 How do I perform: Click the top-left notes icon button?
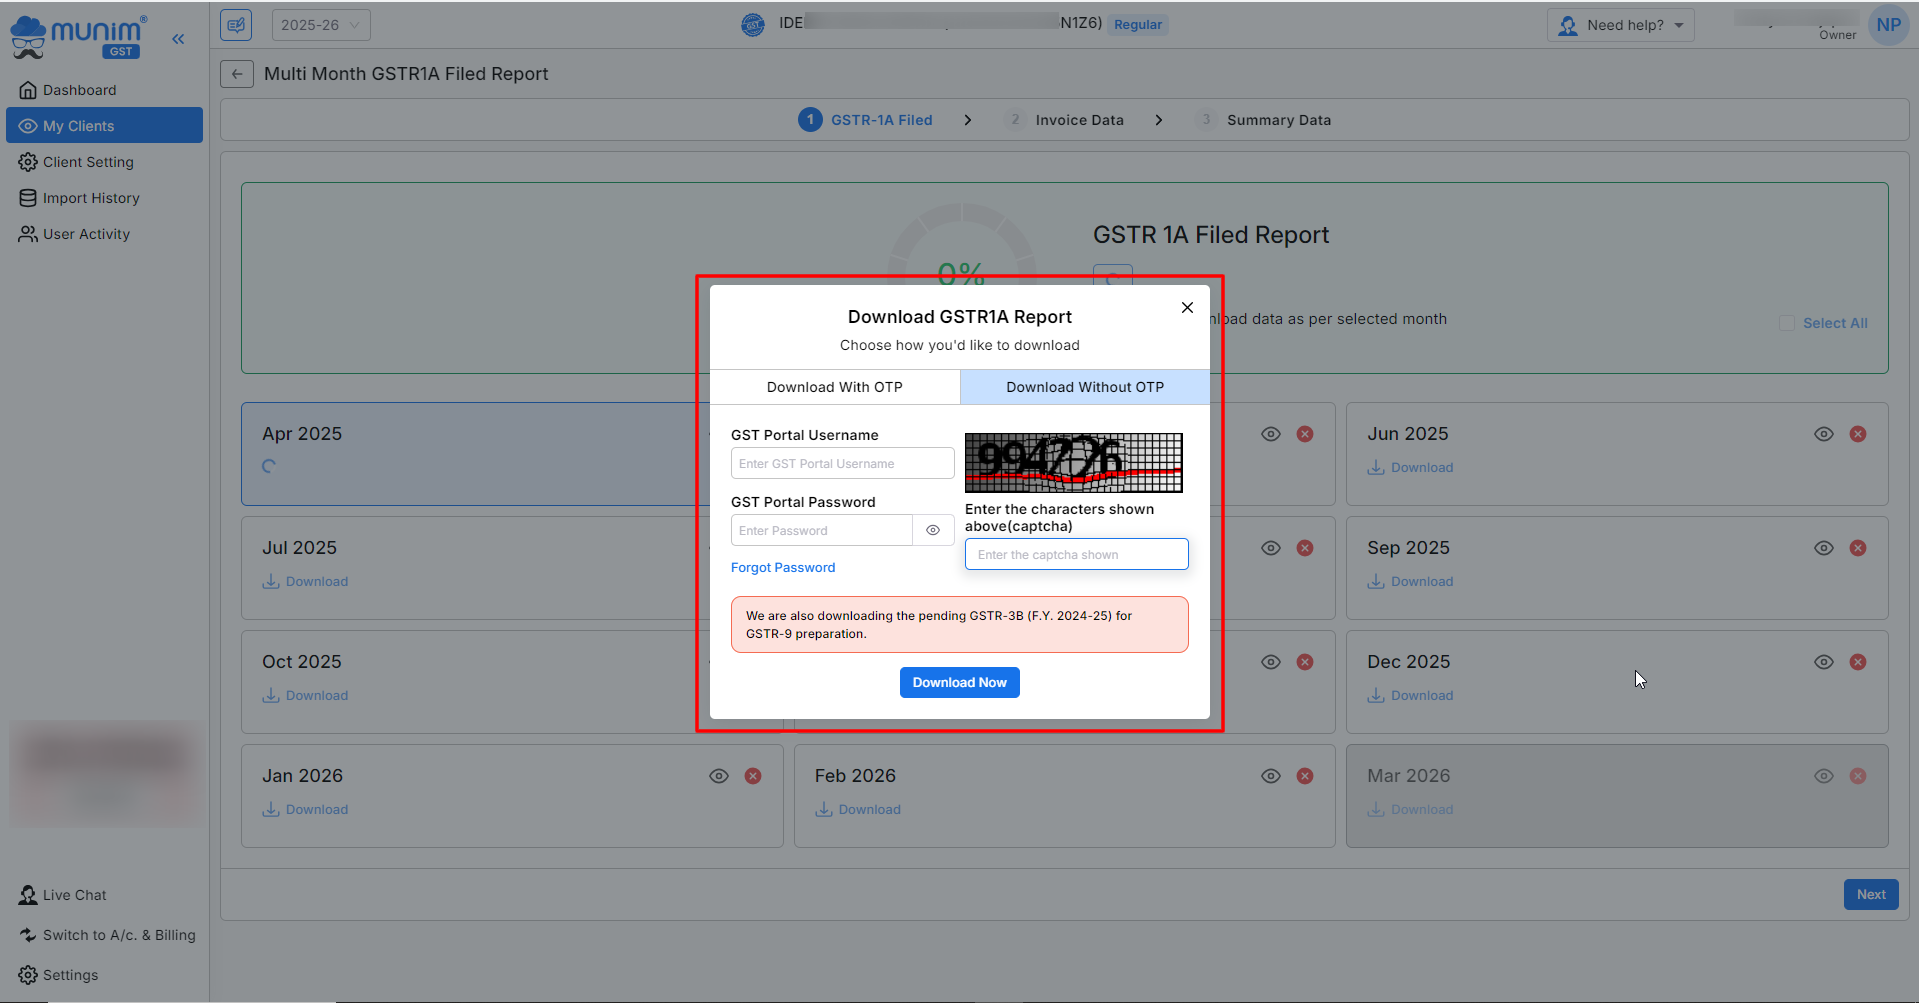click(236, 25)
